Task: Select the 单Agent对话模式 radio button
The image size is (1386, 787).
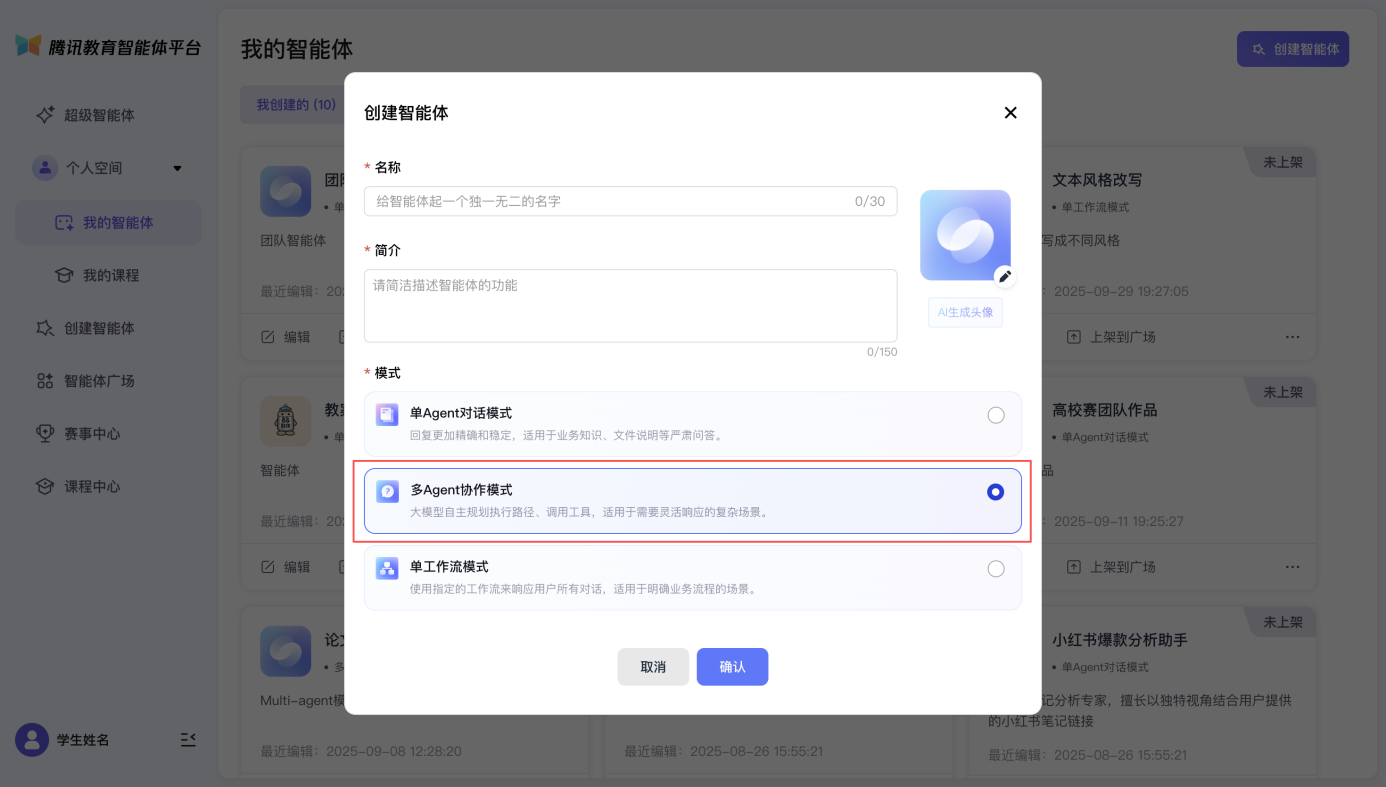Action: click(995, 415)
